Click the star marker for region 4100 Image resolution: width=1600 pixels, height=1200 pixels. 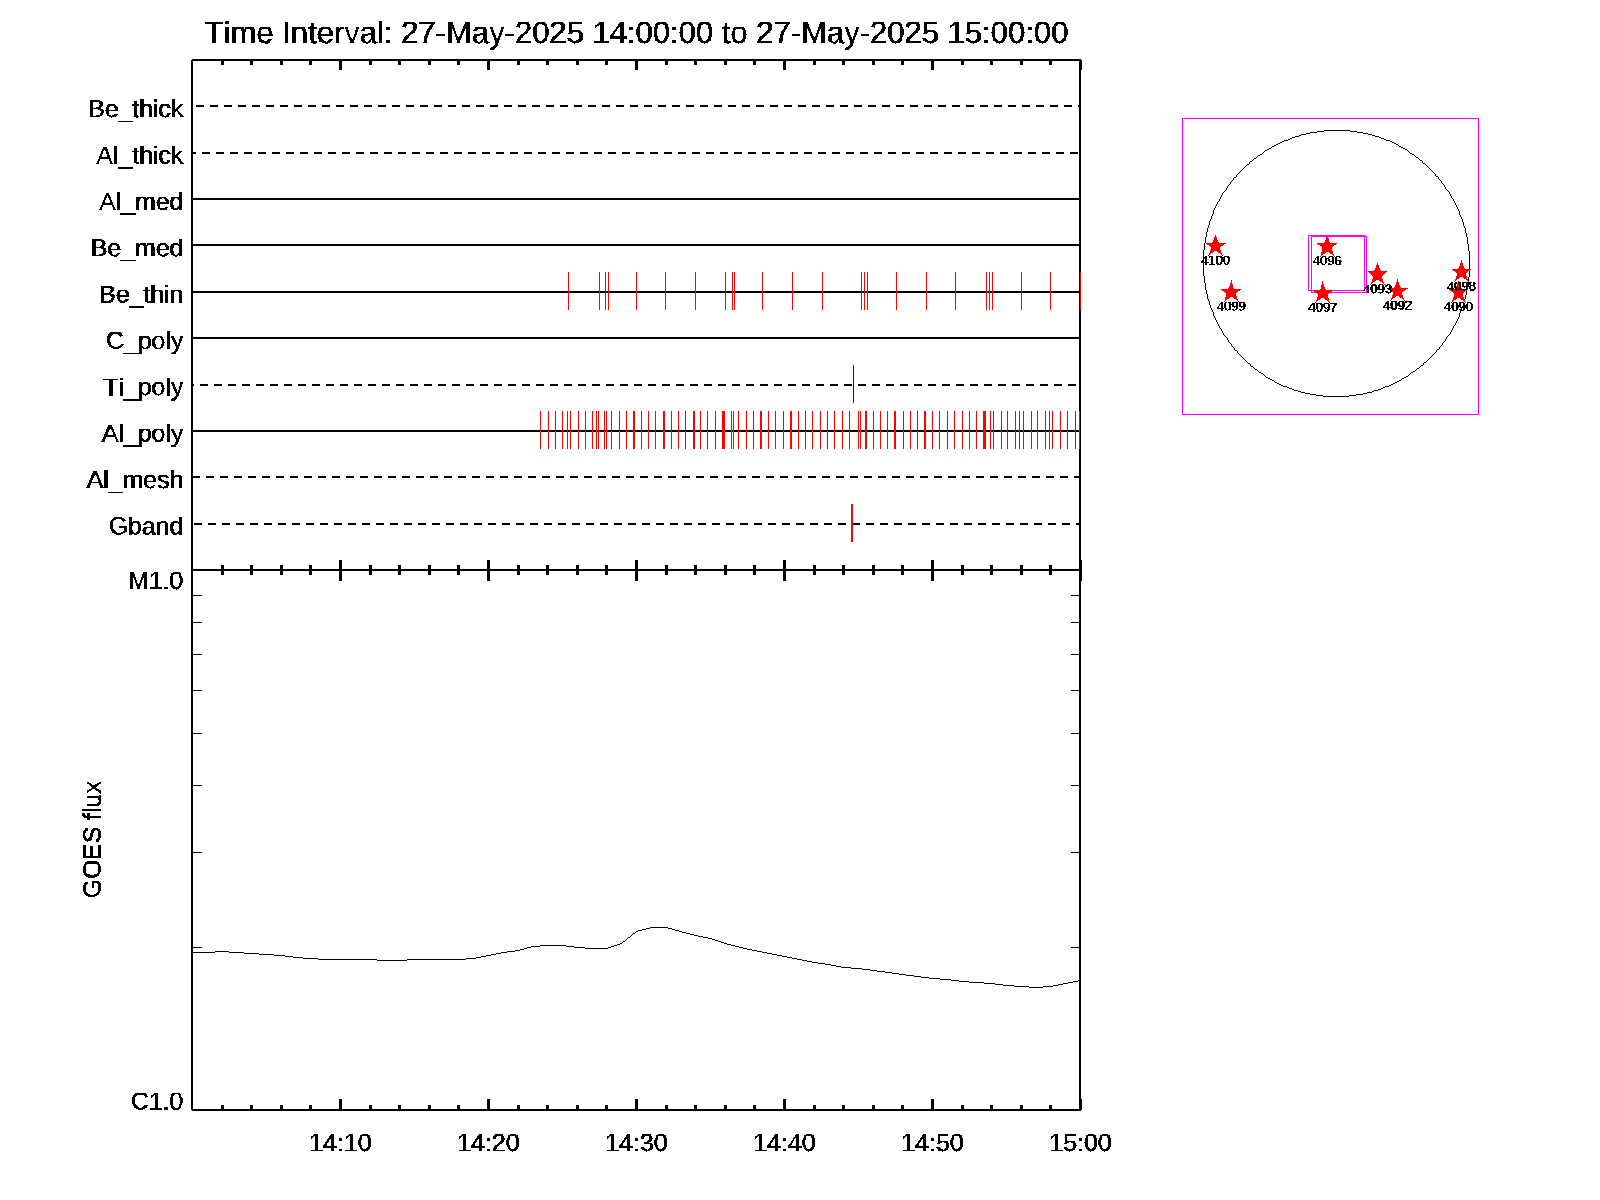1215,246
